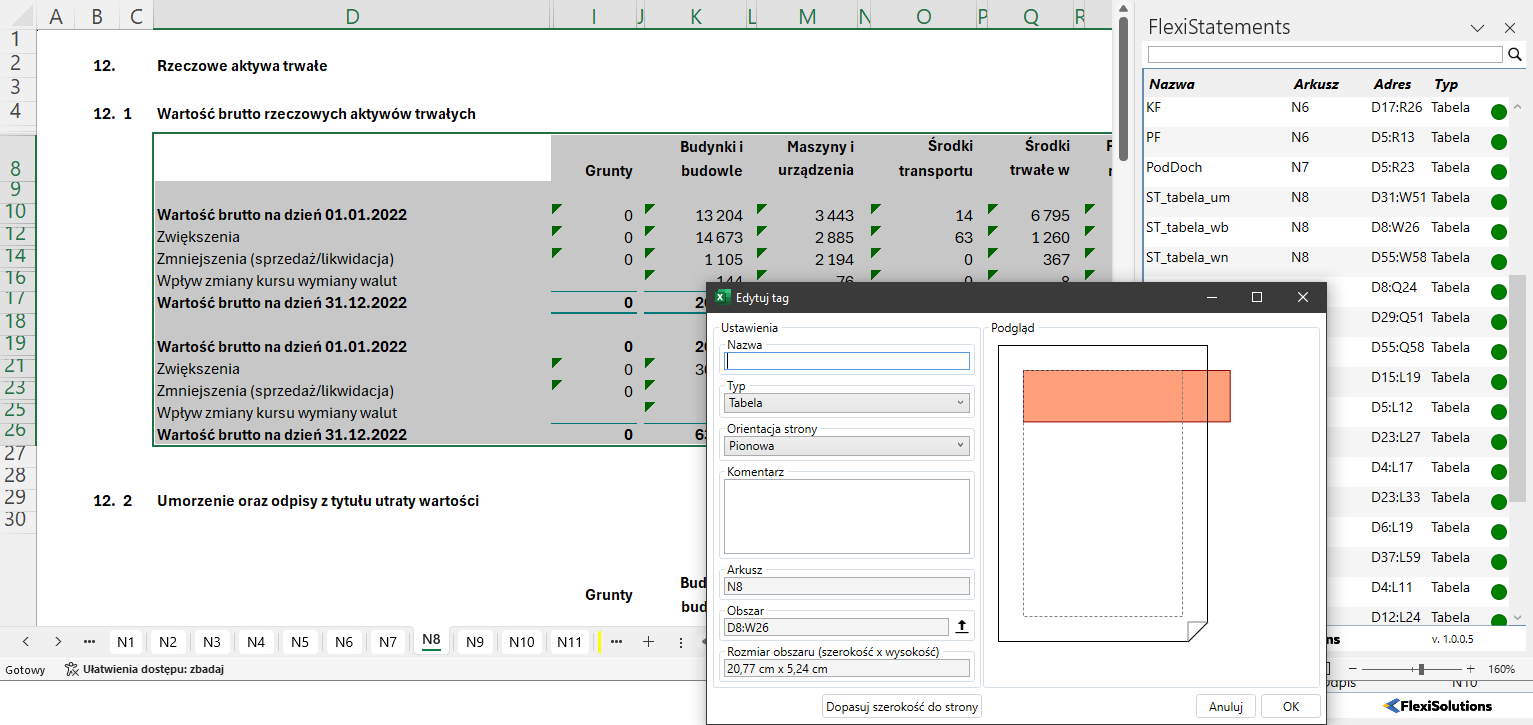Click the range selector arrow beside Obszar field

(962, 627)
